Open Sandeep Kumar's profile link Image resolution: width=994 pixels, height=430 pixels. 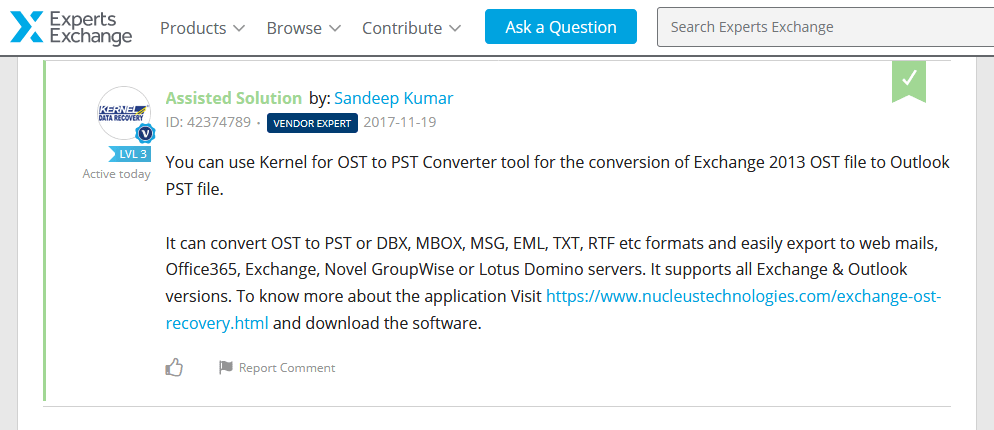[x=394, y=98]
